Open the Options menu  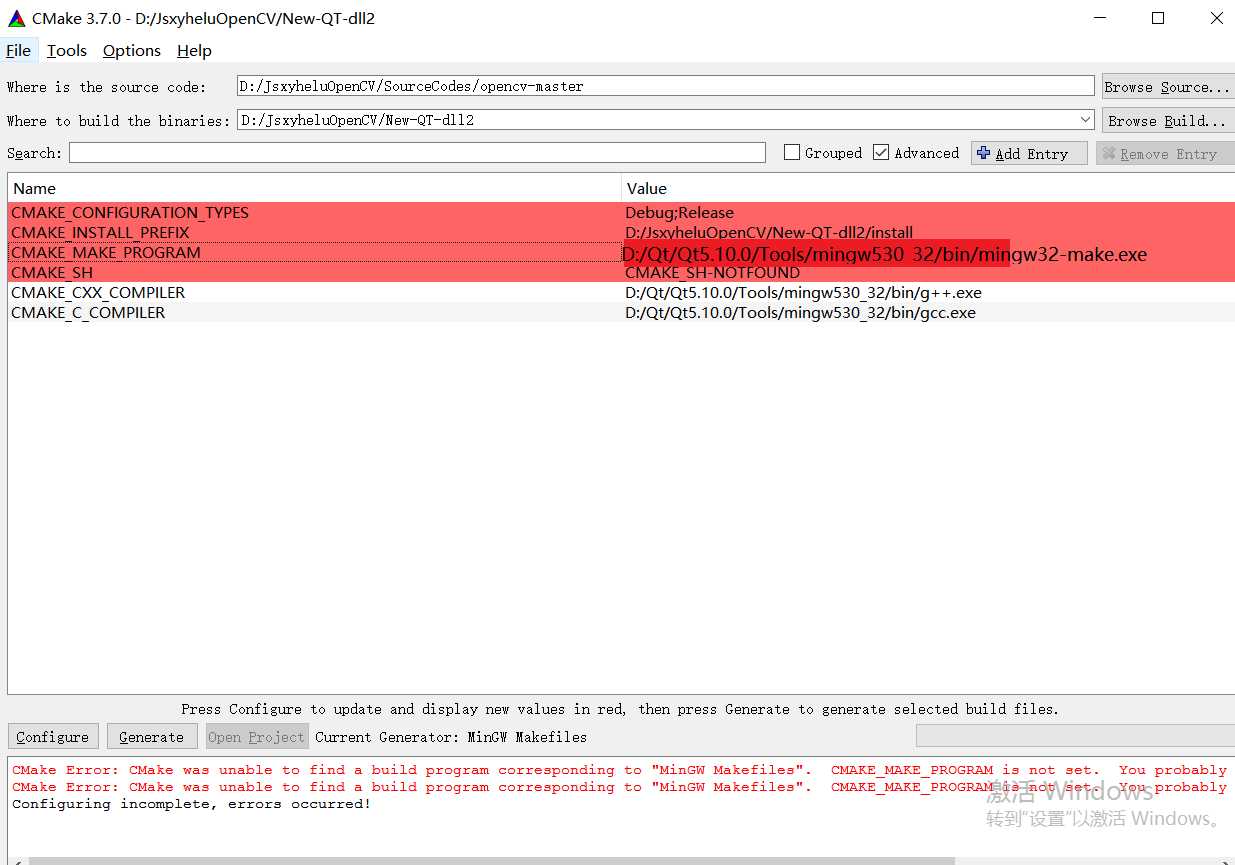132,51
